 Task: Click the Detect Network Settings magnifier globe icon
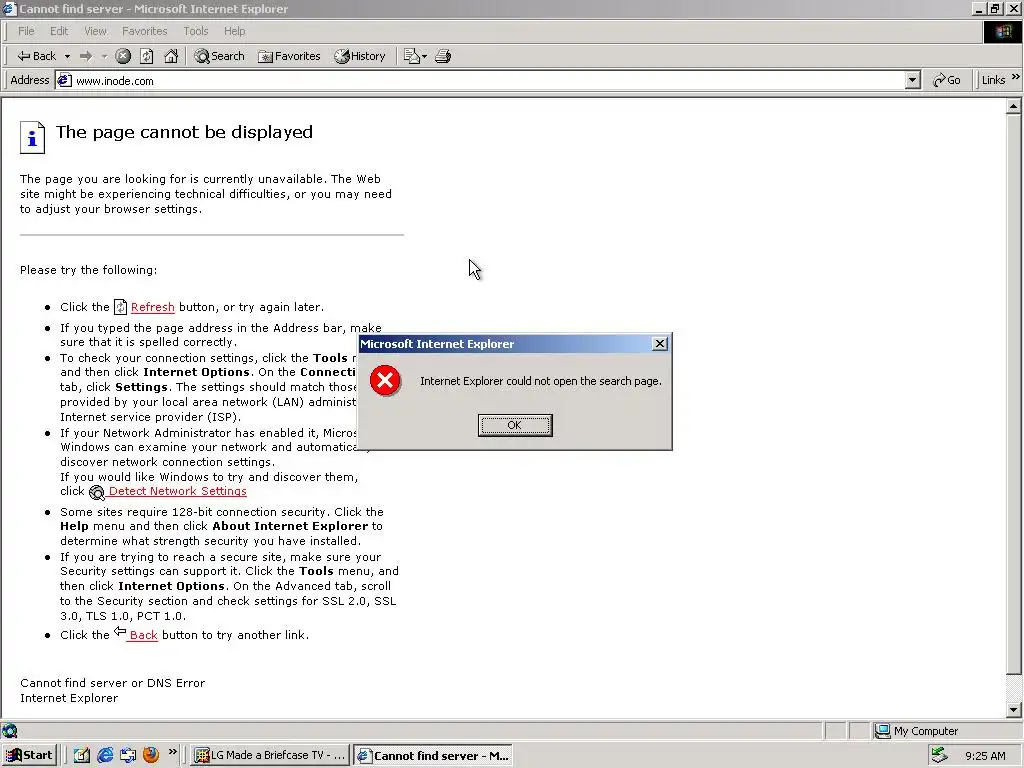[97, 492]
